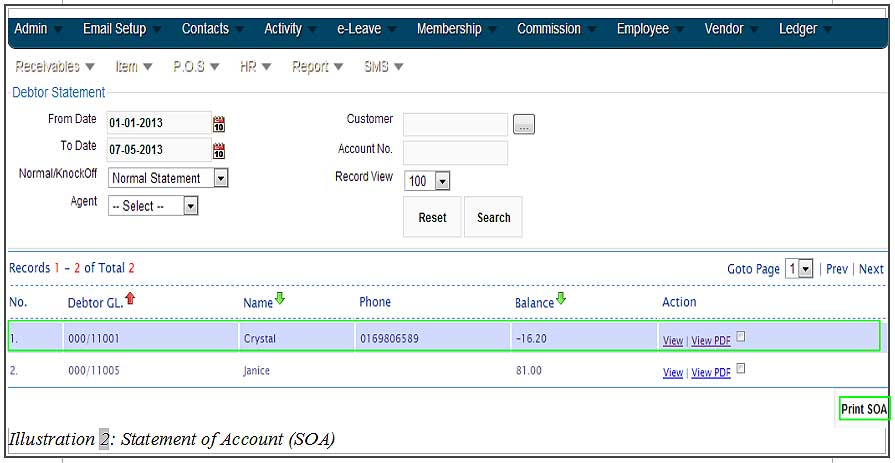Tick the checkbox in Janice's row
The width and height of the screenshot is (895, 463).
click(741, 369)
